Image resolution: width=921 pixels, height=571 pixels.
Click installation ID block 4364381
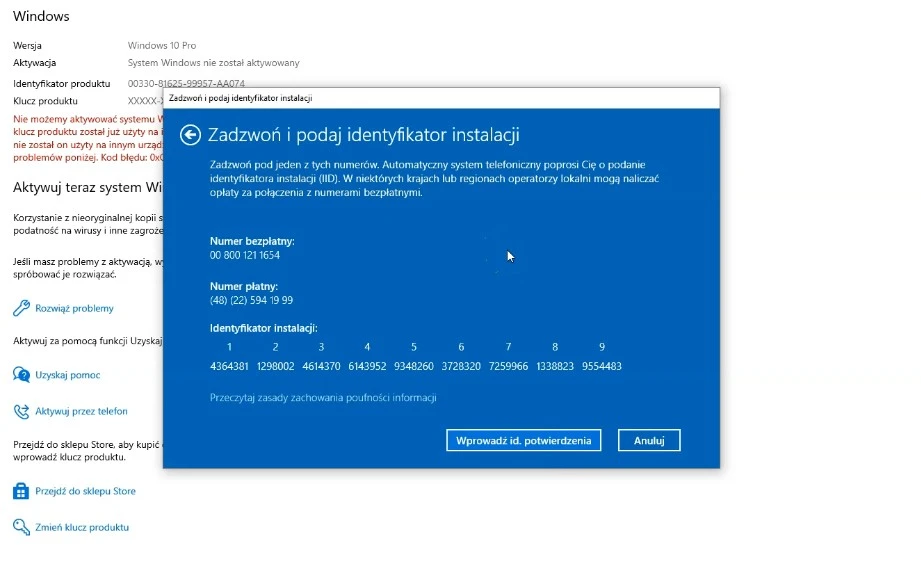229,366
